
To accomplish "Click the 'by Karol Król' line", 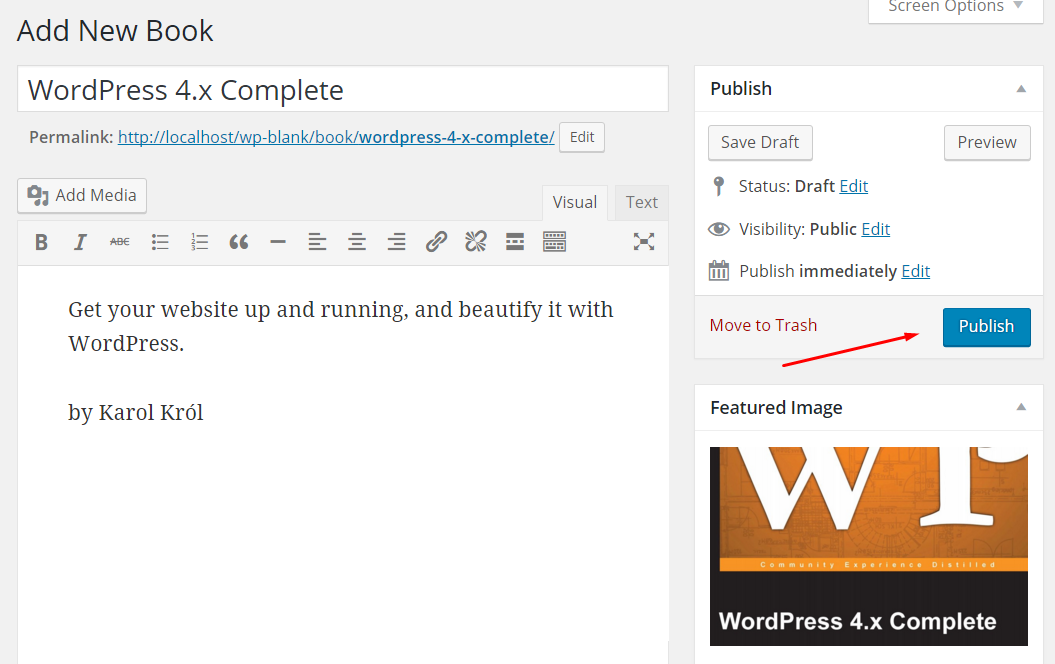I will (x=135, y=412).
